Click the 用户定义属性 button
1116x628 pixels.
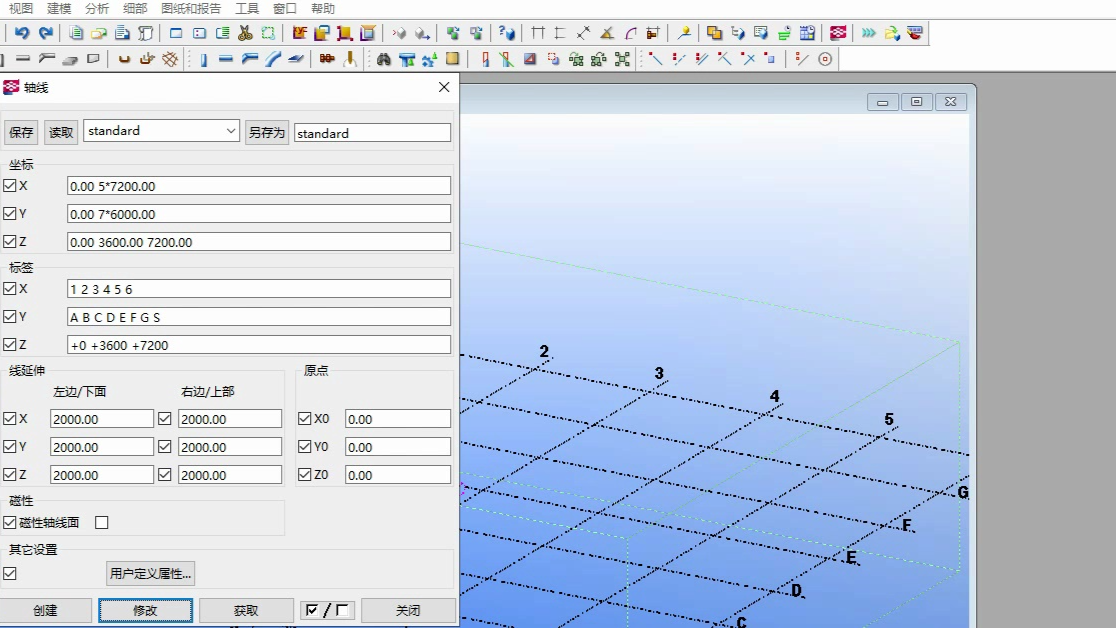[150, 573]
